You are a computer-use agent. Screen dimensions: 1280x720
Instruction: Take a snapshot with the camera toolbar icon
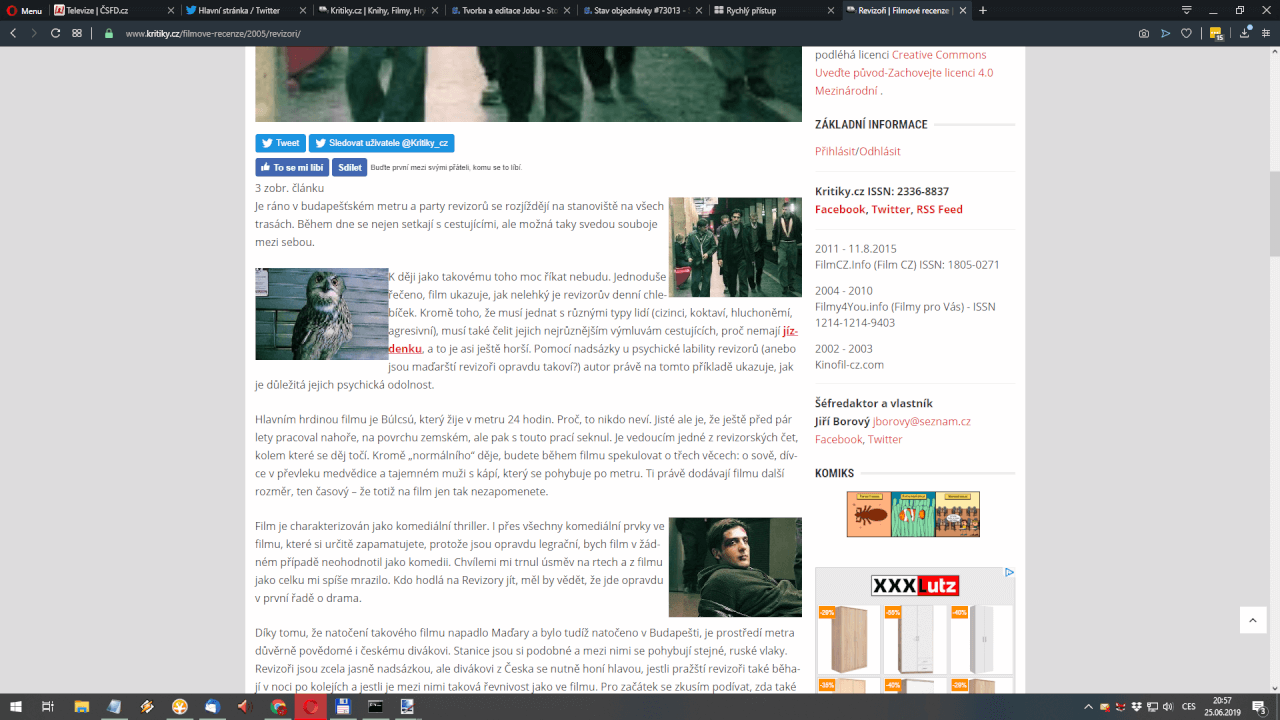[1143, 32]
